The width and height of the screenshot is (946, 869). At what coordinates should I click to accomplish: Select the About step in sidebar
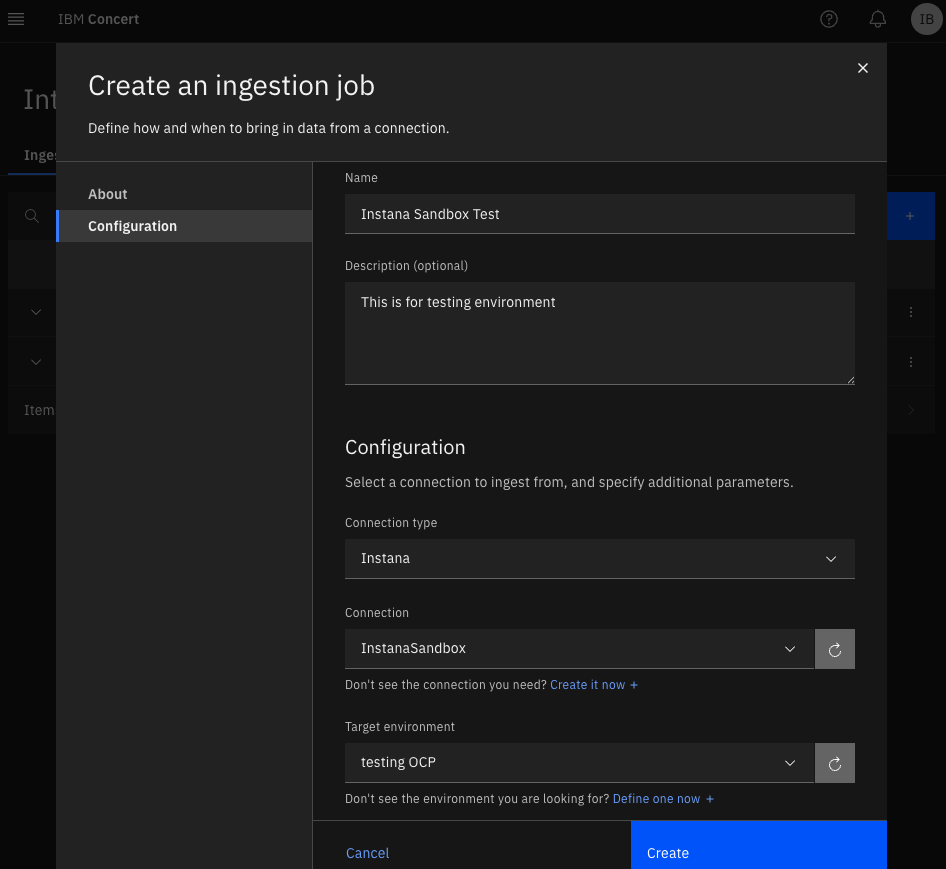pos(184,194)
